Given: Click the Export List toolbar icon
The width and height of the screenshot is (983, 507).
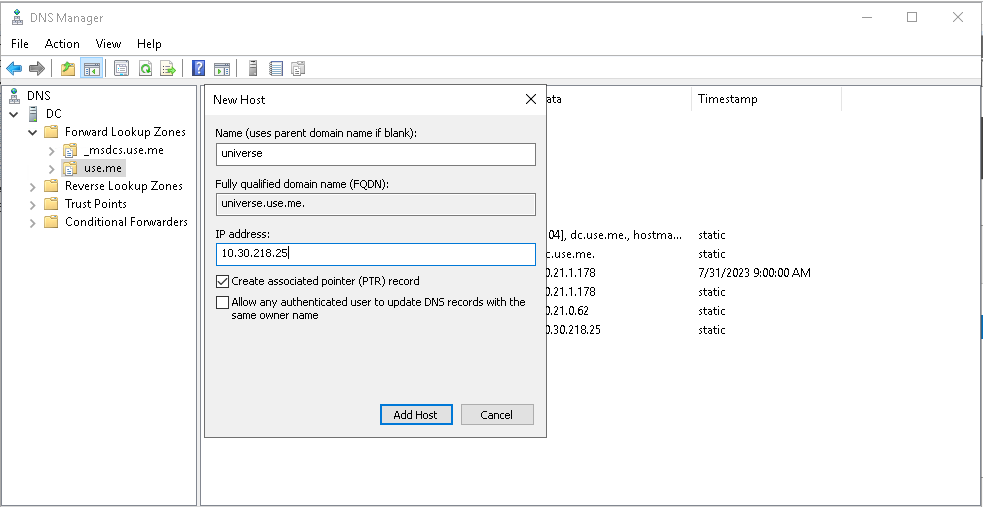Looking at the screenshot, I should pyautogui.click(x=168, y=68).
